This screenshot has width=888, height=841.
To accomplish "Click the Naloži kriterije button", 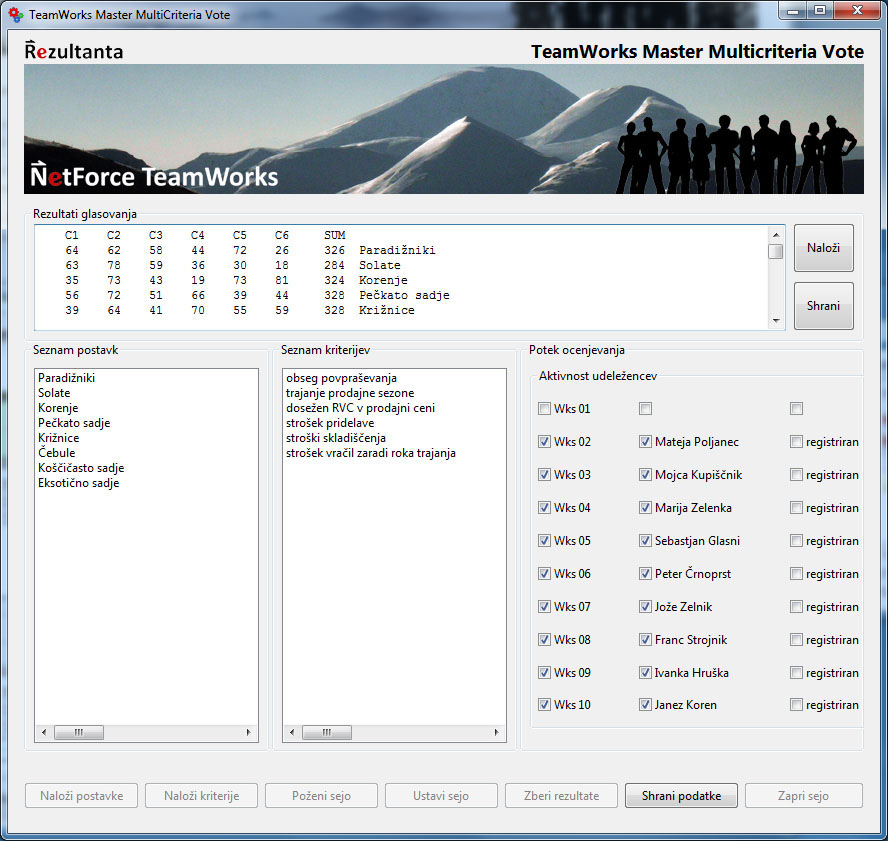I will click(x=202, y=796).
